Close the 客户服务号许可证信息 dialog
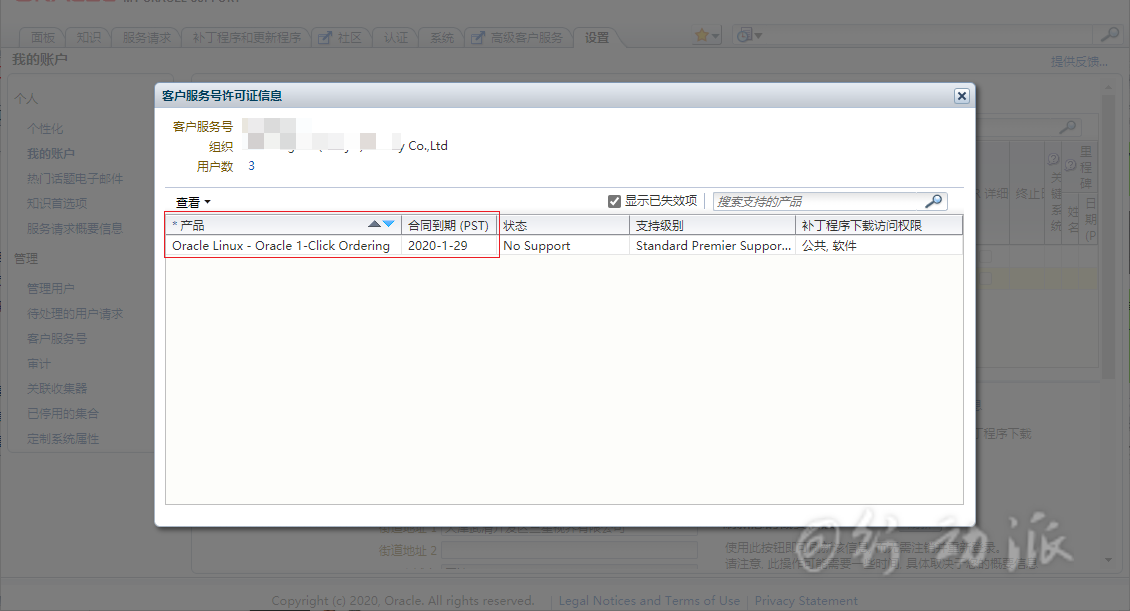Viewport: 1130px width, 611px height. (x=961, y=96)
